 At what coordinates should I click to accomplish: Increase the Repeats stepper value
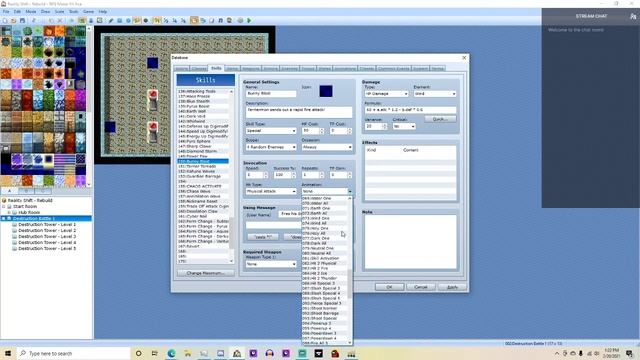[322, 173]
